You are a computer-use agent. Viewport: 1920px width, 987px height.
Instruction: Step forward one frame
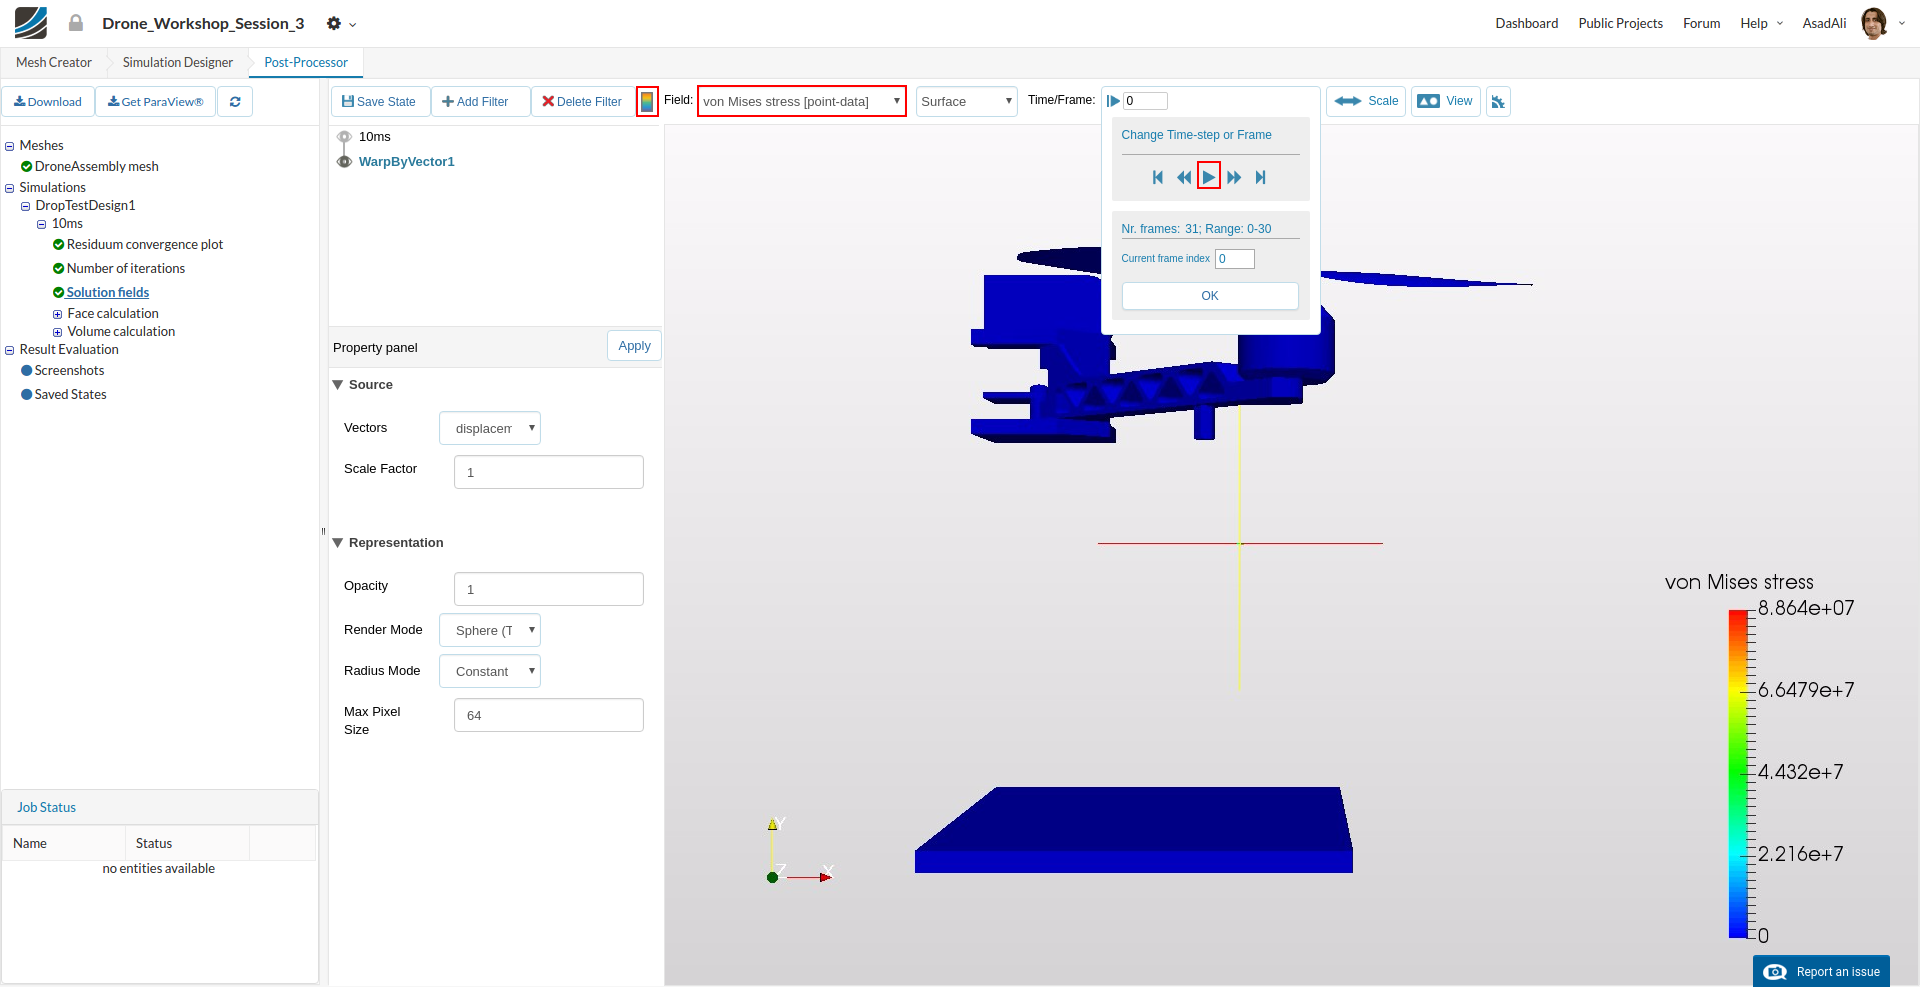coord(1234,177)
